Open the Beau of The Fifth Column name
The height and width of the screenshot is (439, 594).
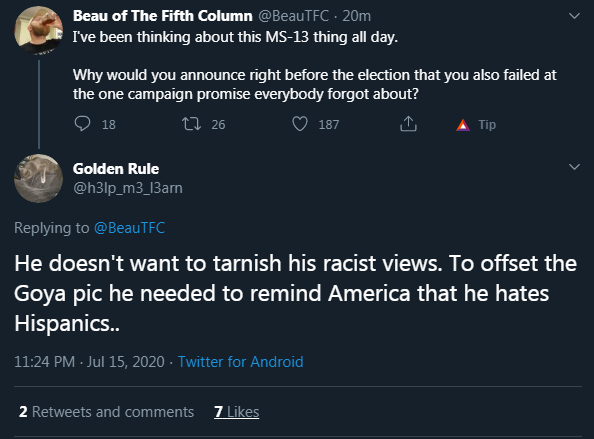click(x=163, y=16)
